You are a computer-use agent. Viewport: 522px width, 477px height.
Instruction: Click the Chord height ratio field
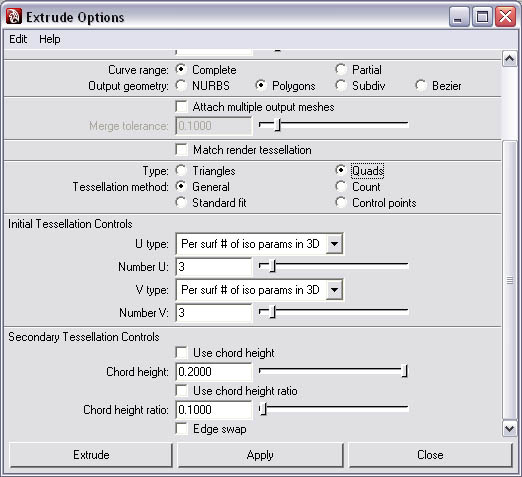click(214, 410)
